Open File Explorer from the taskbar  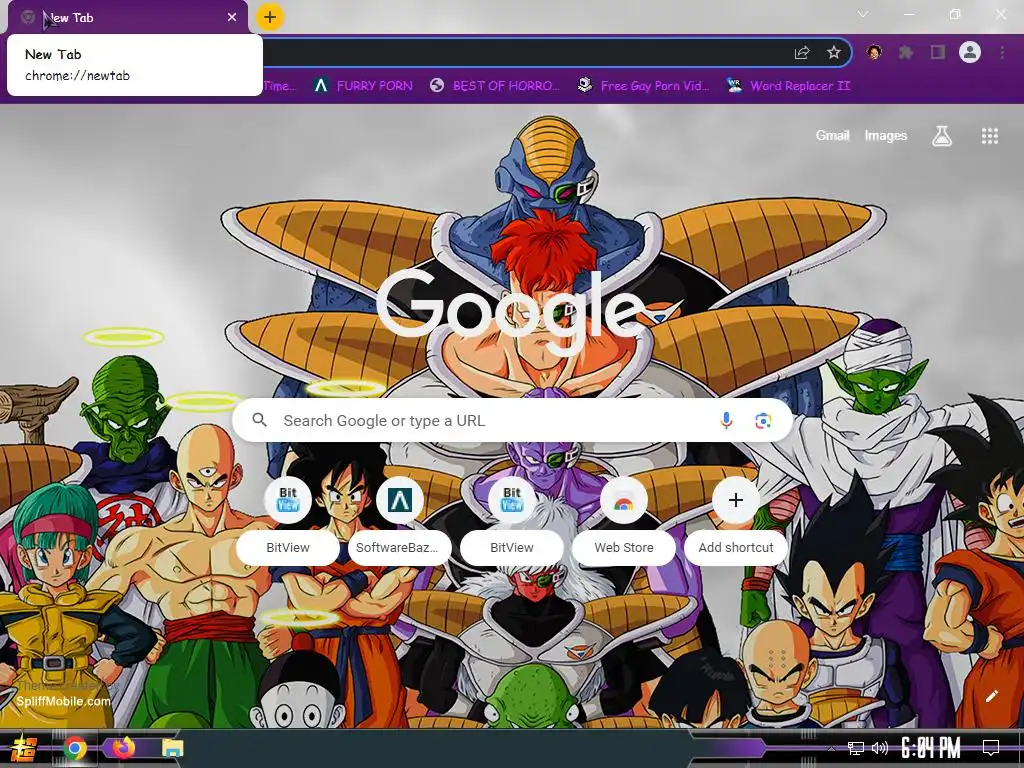pos(172,748)
